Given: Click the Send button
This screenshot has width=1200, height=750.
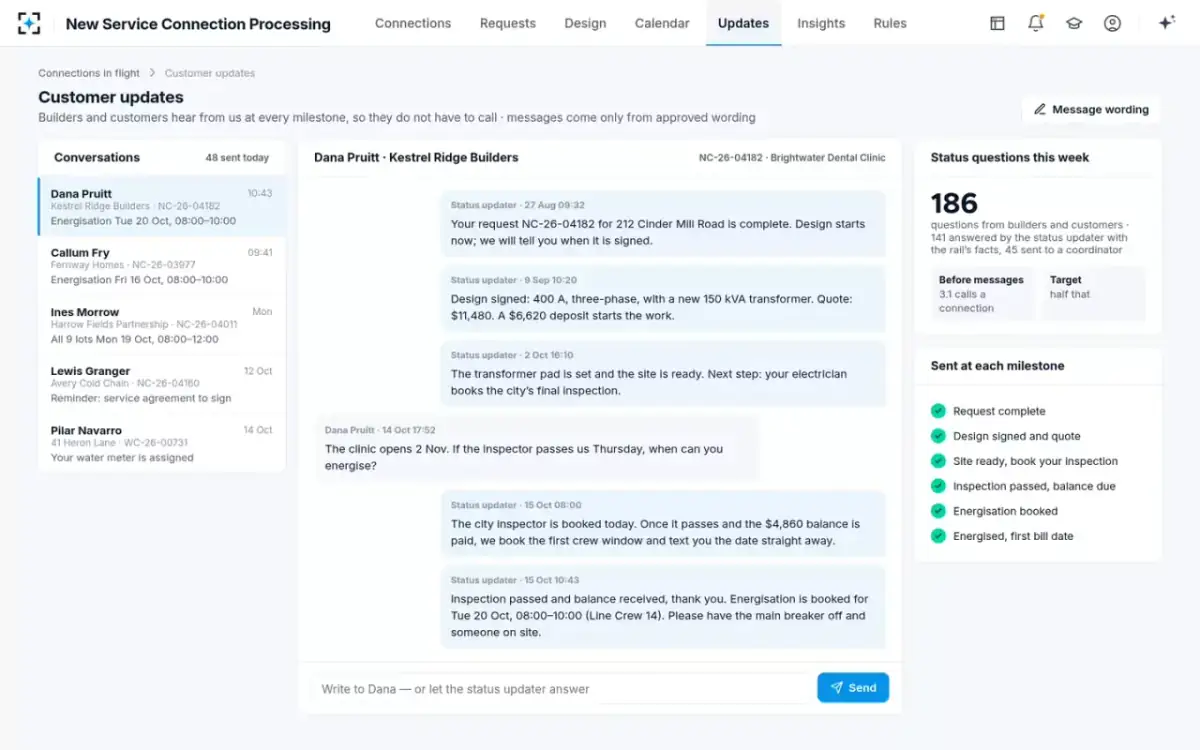Looking at the screenshot, I should 853,688.
